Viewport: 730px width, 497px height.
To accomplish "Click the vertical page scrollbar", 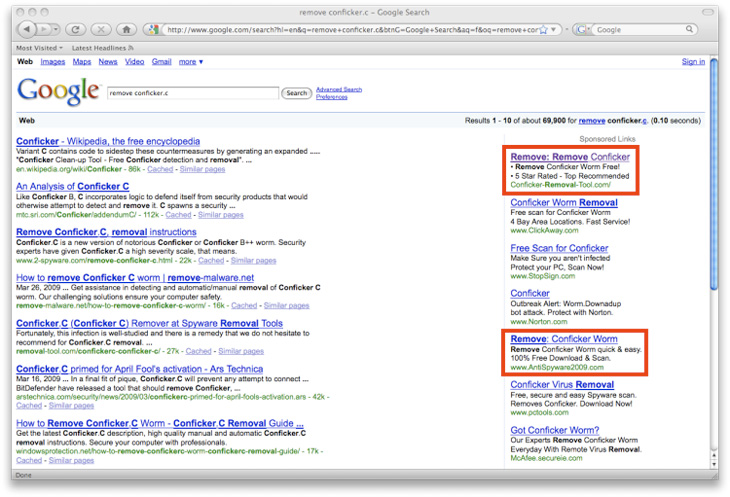I will [x=714, y=250].
